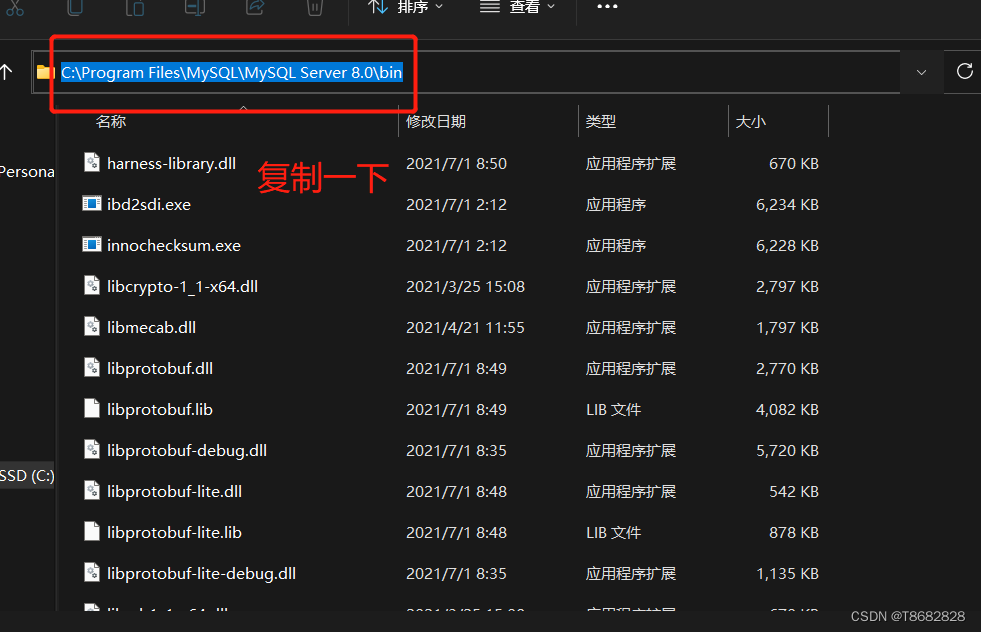Screen dimensions: 981x632
Task: Click the 2021/7/1 8:50 date cell
Action: click(457, 163)
